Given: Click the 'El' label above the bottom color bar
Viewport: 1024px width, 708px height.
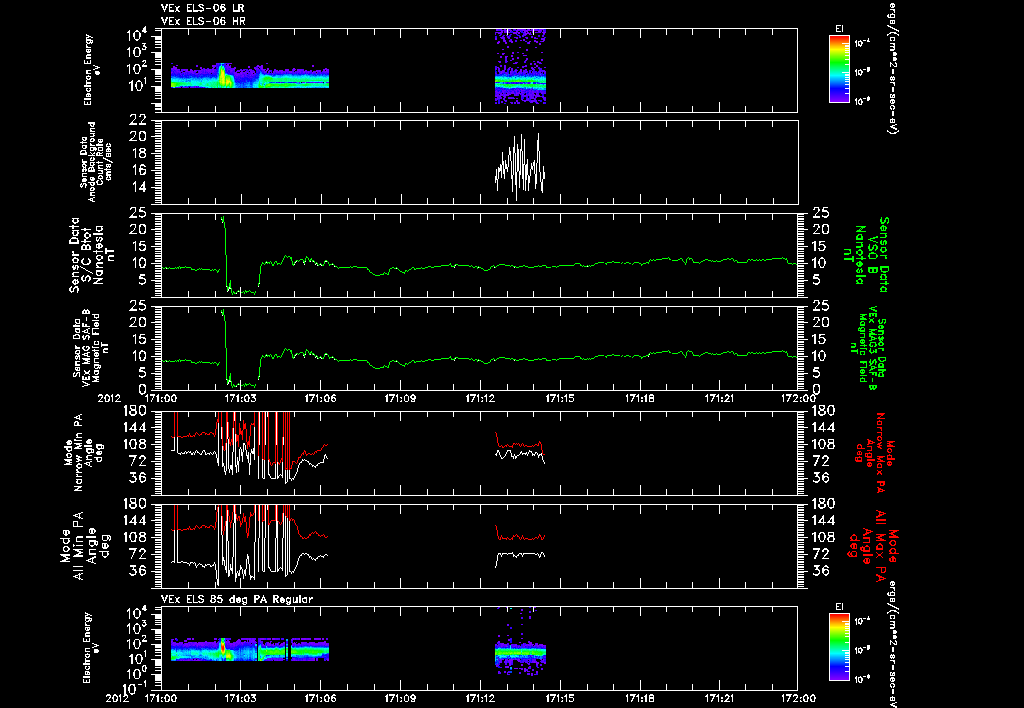Looking at the screenshot, I should [839, 607].
